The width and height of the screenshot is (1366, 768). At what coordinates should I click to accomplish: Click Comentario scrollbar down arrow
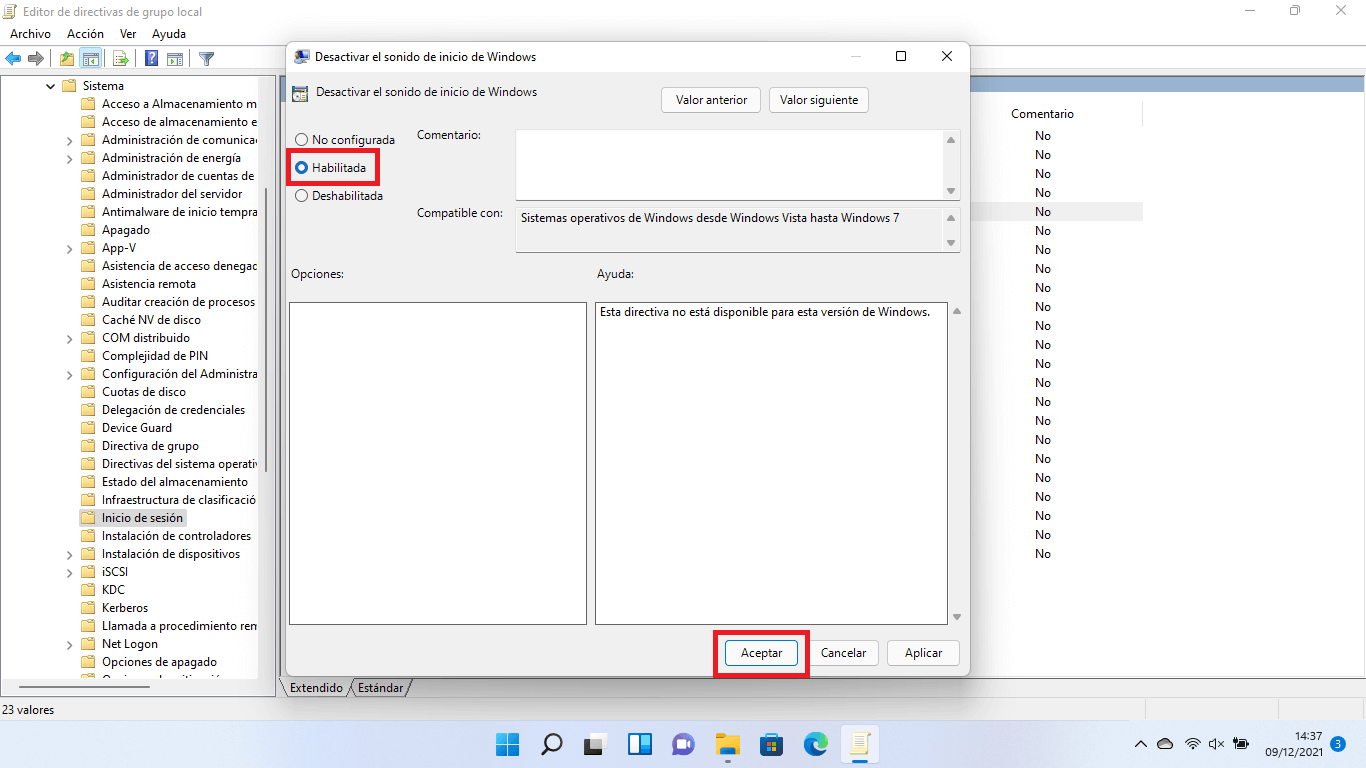[x=951, y=191]
